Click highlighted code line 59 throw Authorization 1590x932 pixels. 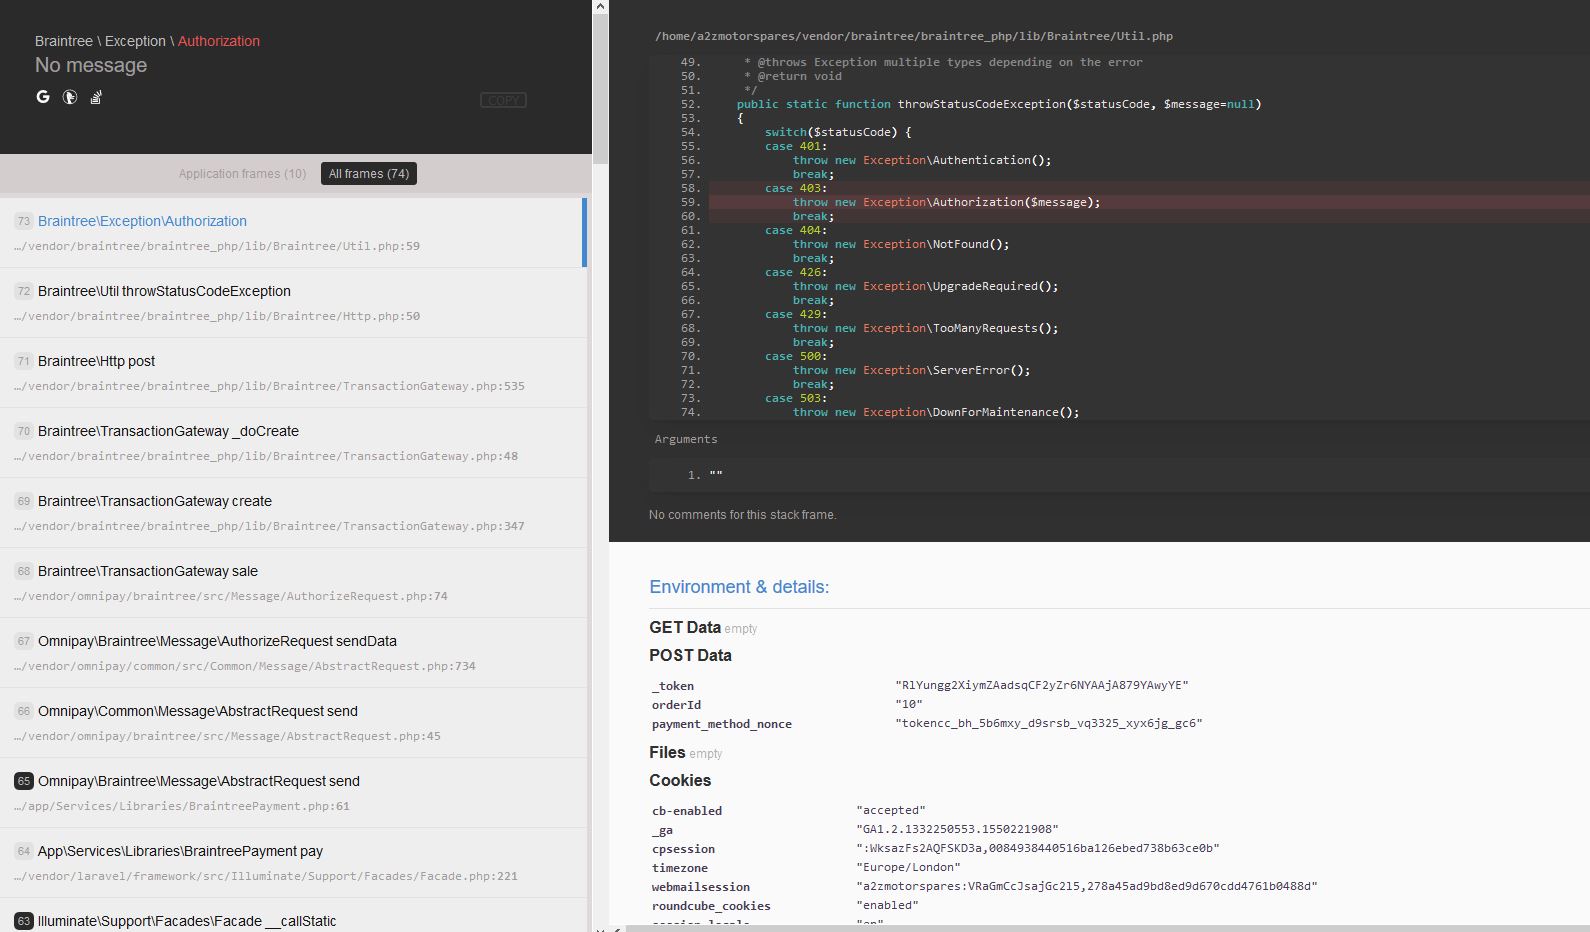(1148, 202)
